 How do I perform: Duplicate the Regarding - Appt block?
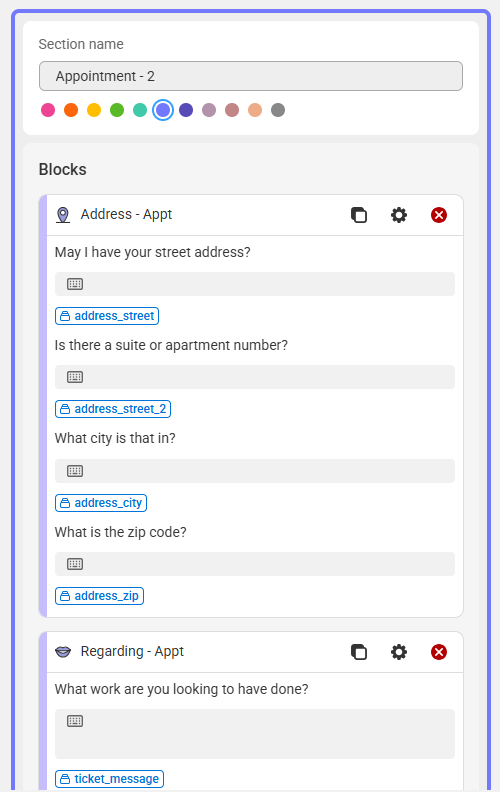(359, 652)
